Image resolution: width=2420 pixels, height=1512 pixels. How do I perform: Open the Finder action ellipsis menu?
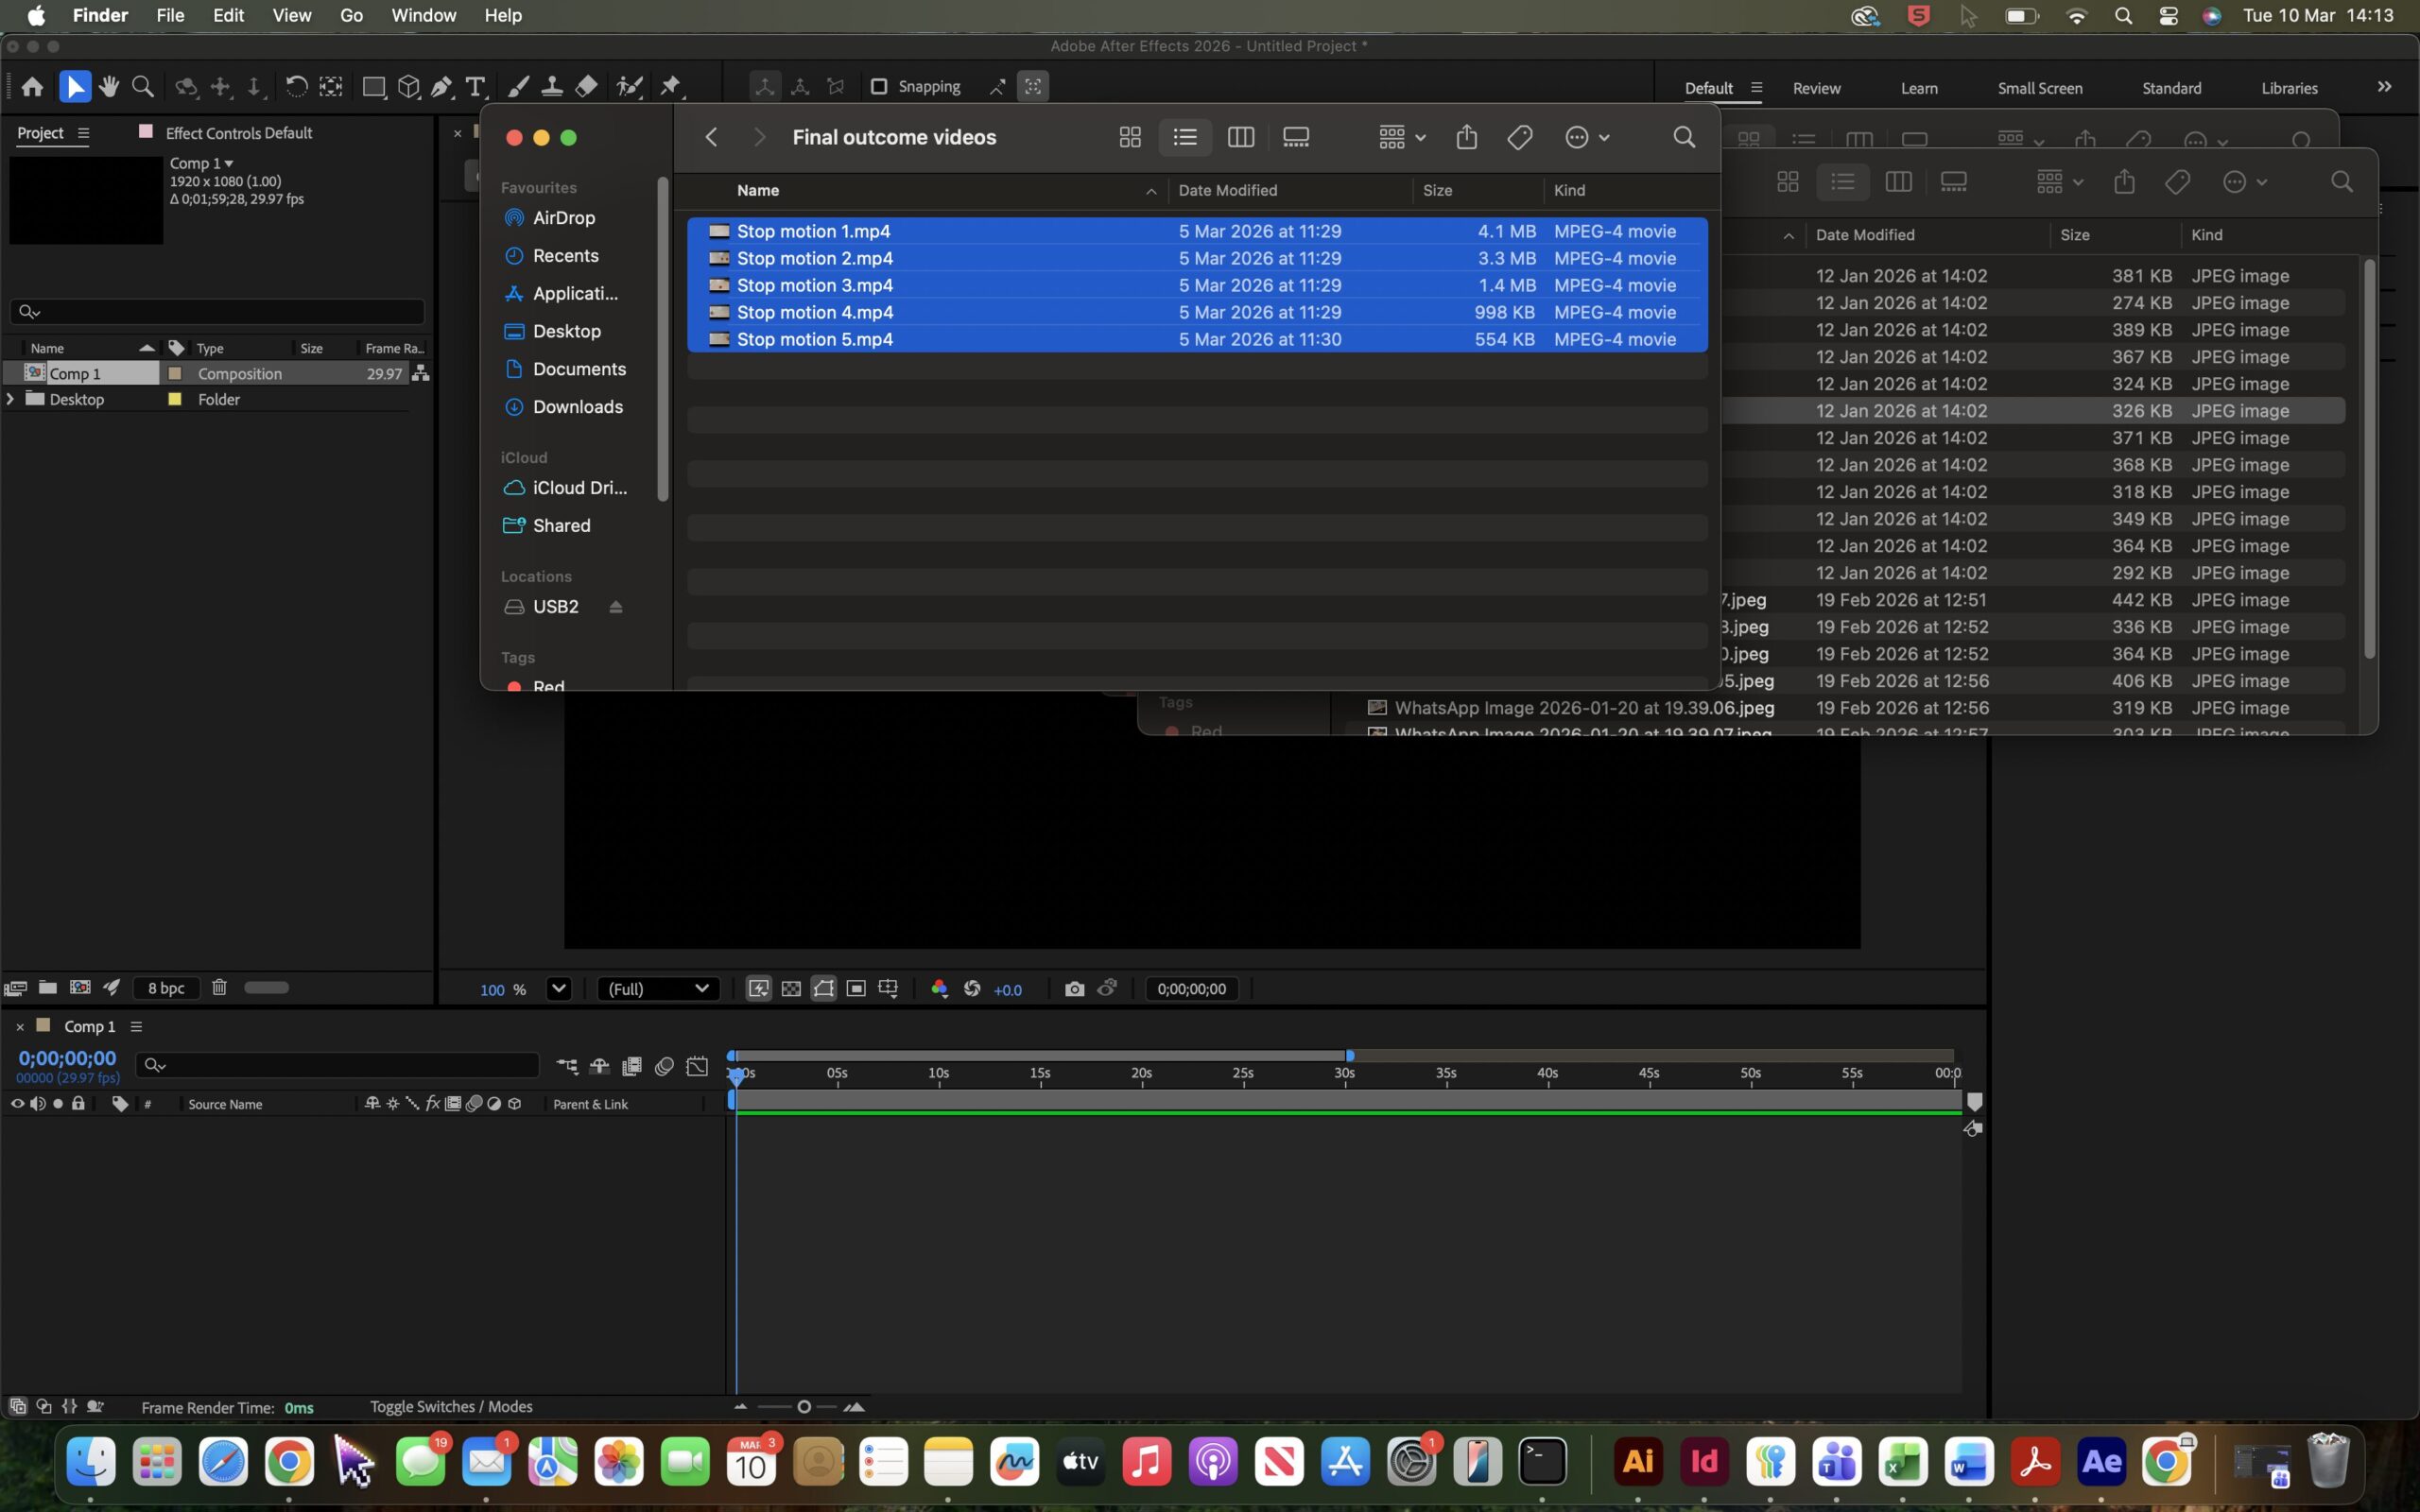click(x=1586, y=137)
